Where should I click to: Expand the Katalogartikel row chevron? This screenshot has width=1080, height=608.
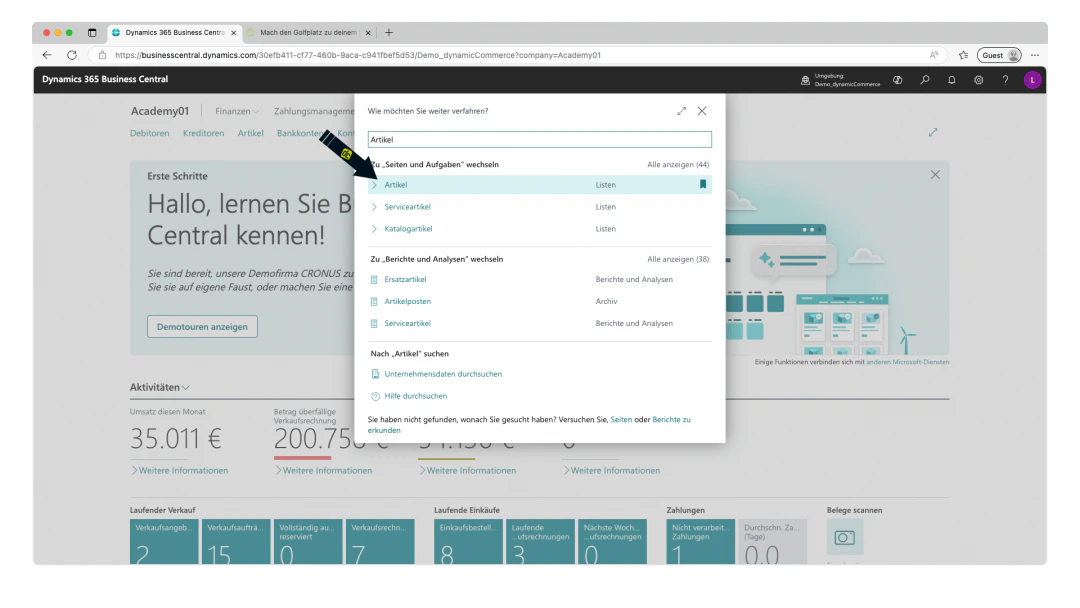374,229
